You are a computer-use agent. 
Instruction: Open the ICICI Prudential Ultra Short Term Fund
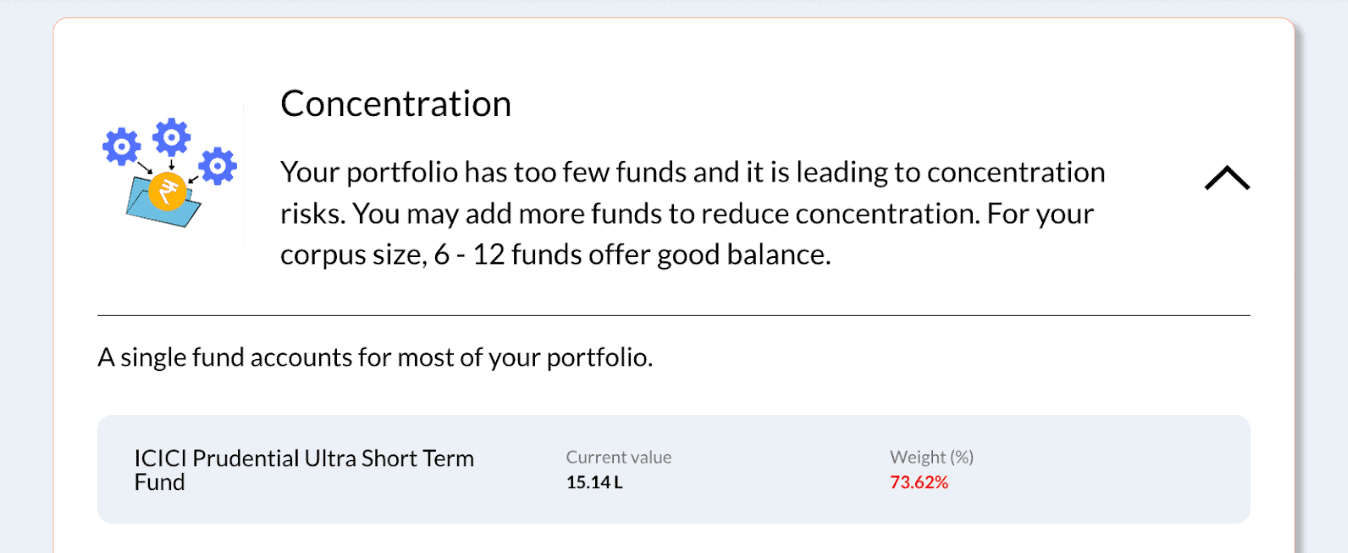304,470
